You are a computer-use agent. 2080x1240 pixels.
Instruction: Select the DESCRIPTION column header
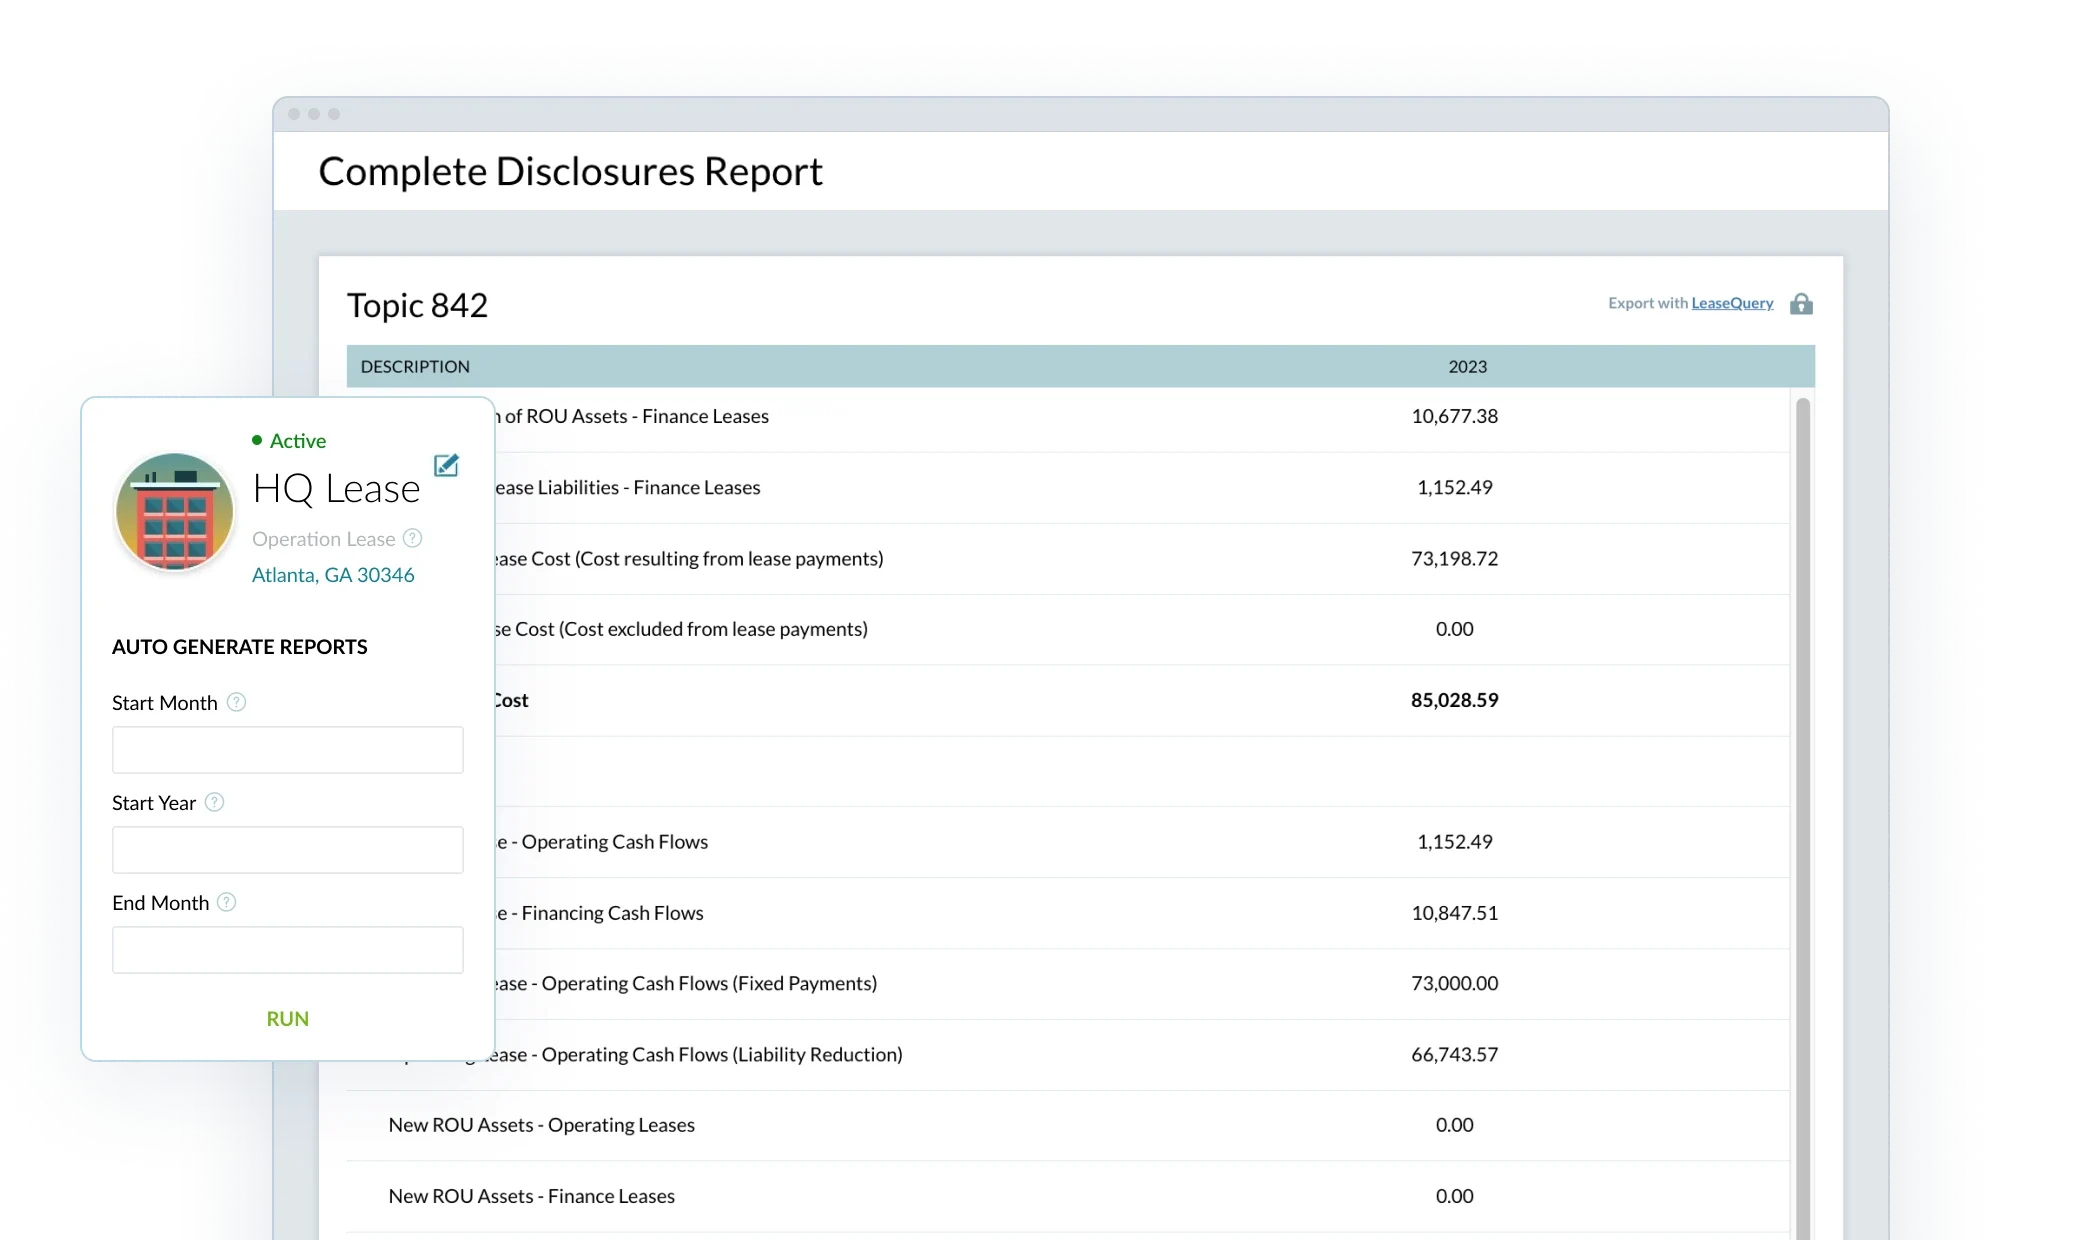(416, 366)
